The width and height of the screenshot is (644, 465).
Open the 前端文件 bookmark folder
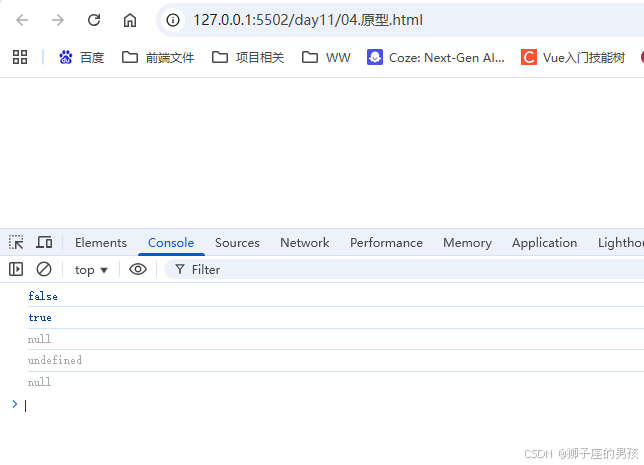158,57
